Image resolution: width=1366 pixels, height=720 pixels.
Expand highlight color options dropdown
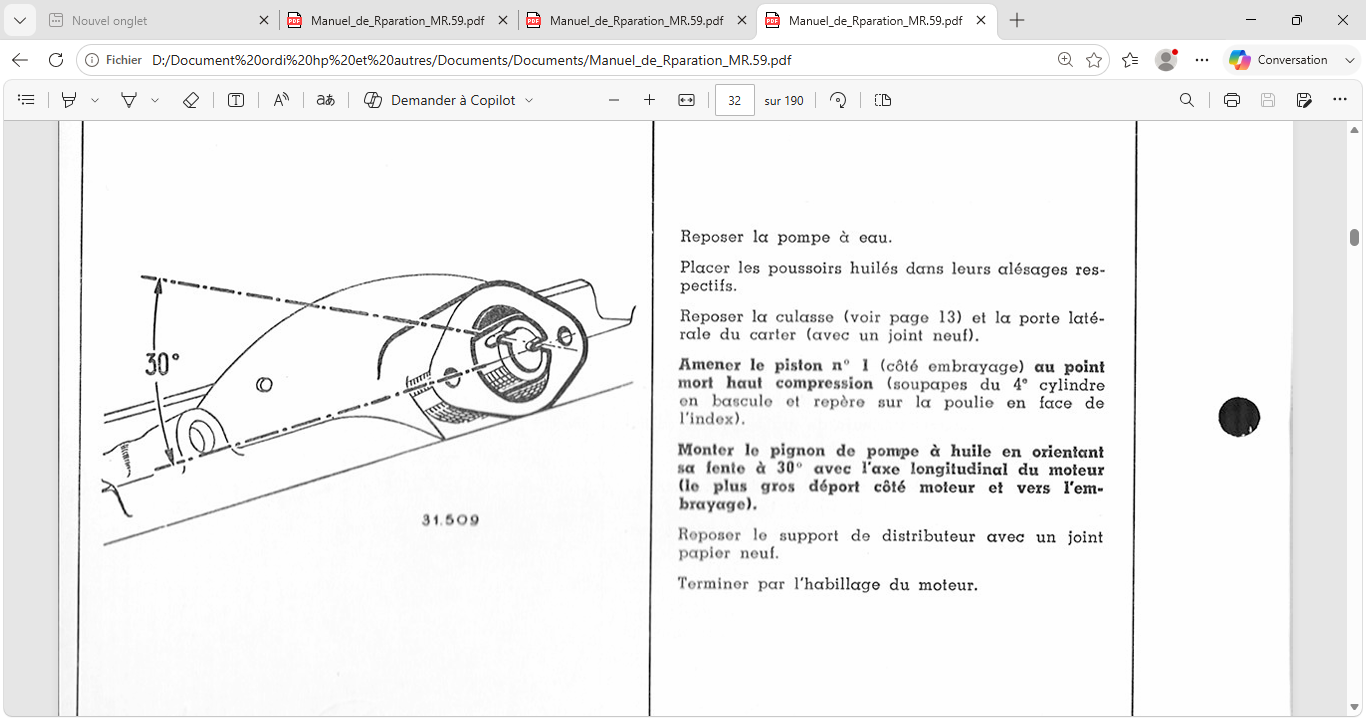pos(95,100)
